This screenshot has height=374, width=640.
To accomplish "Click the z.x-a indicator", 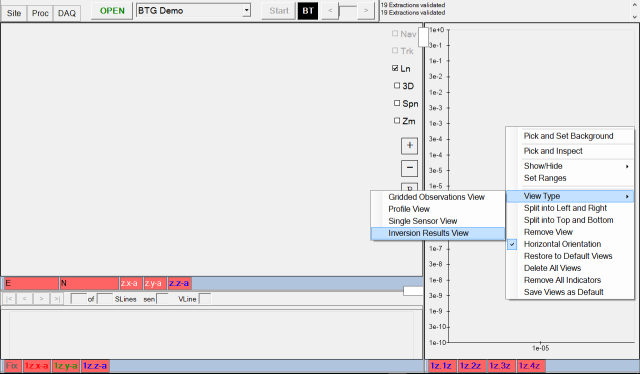I will [131, 283].
